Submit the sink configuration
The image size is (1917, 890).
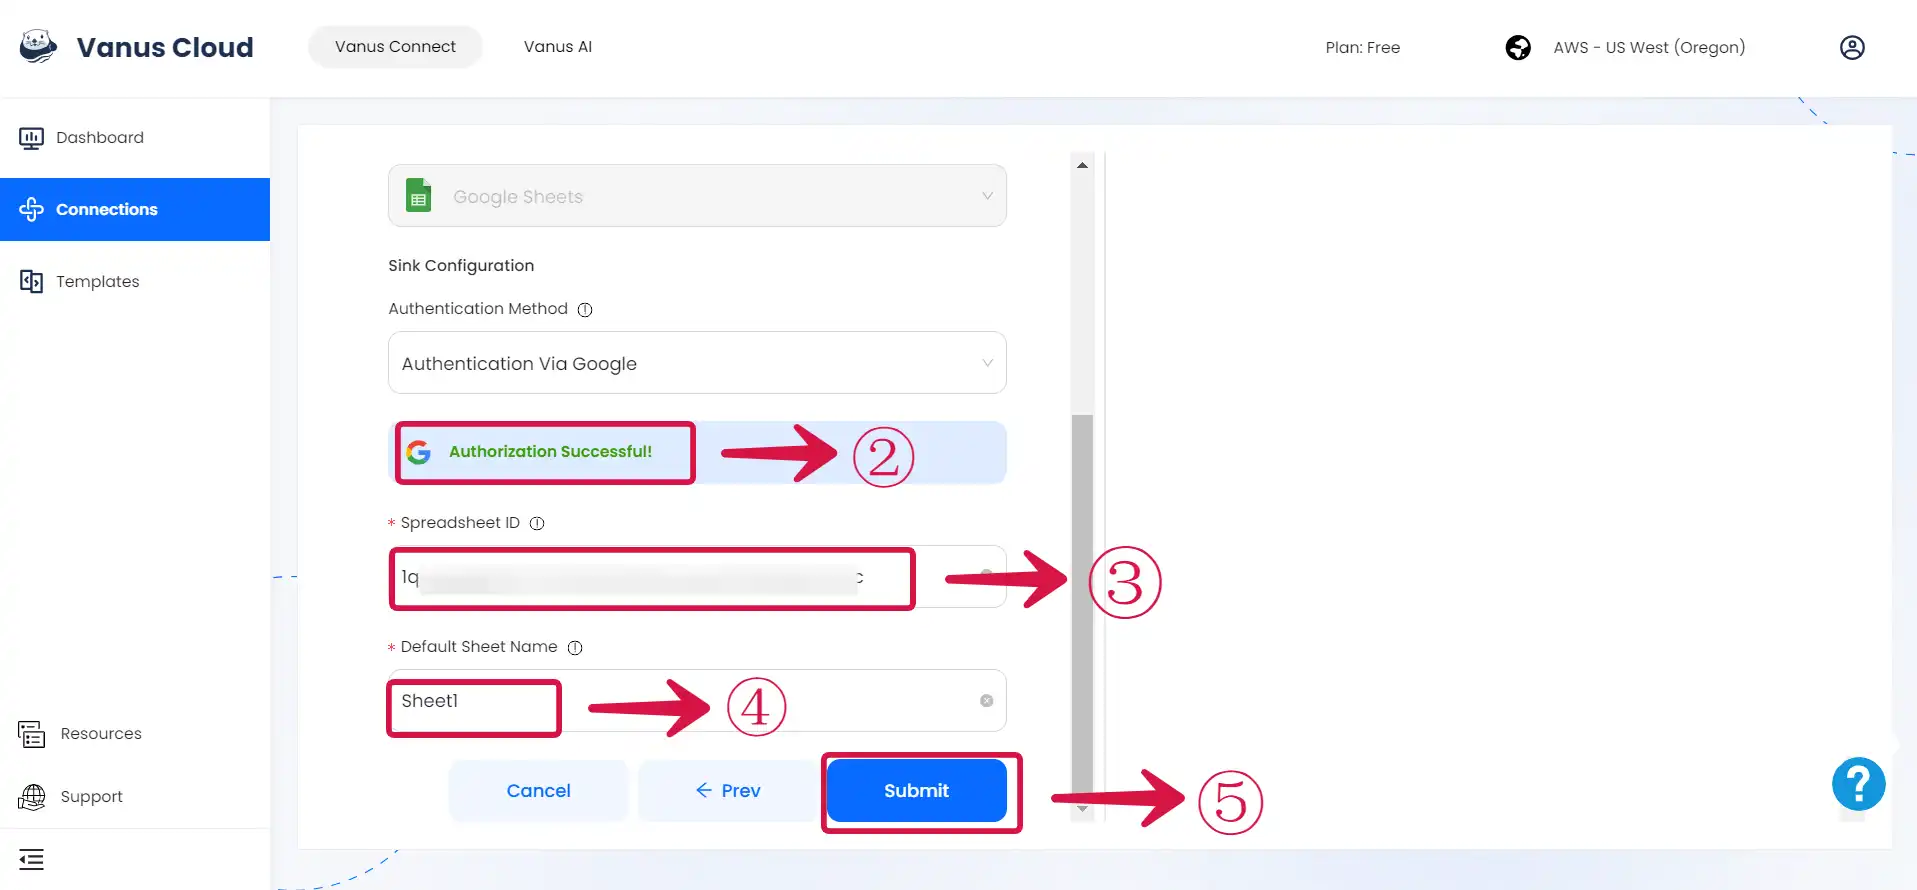pos(916,791)
